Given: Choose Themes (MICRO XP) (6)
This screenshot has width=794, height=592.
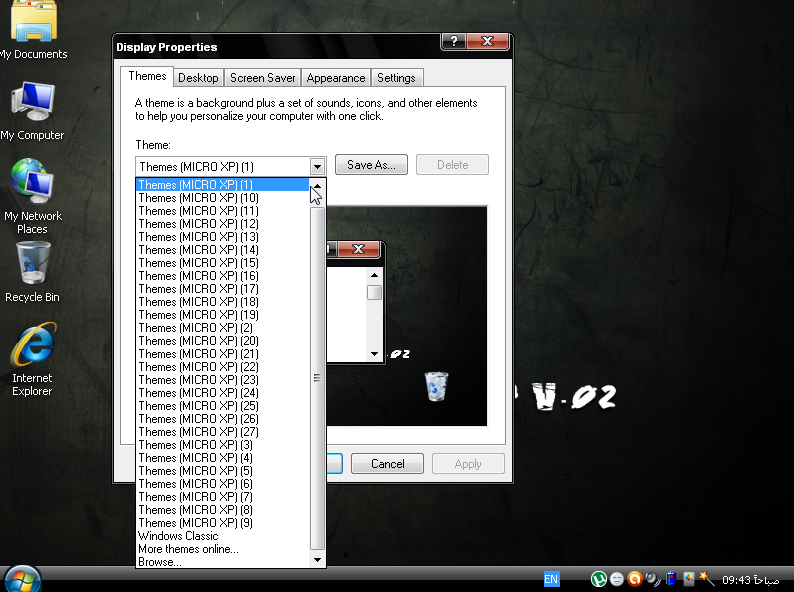Looking at the screenshot, I should (x=223, y=484).
